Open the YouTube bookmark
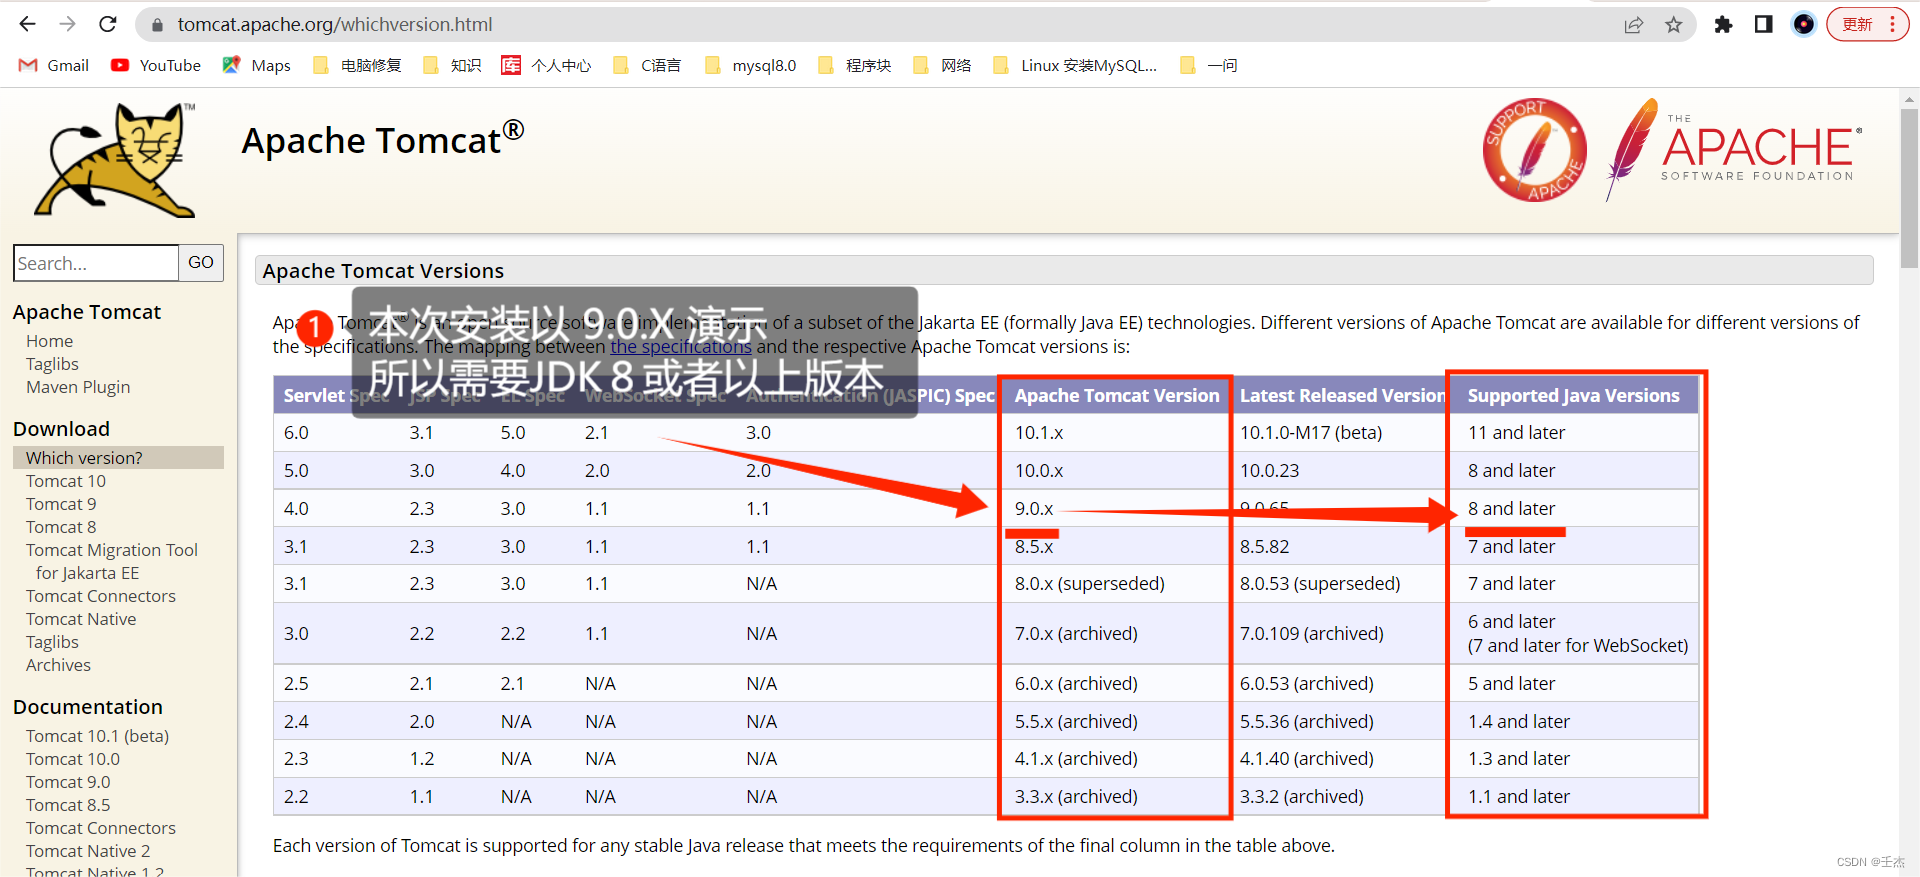 (x=156, y=65)
